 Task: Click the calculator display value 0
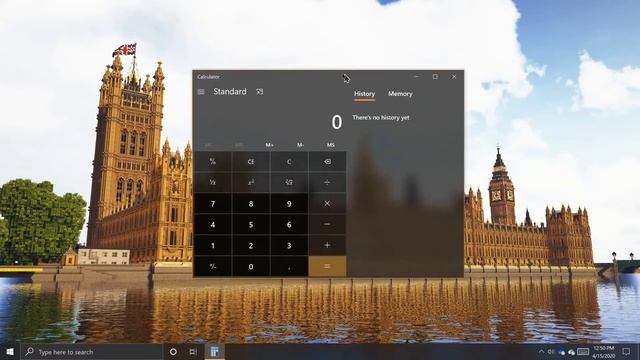tap(336, 122)
